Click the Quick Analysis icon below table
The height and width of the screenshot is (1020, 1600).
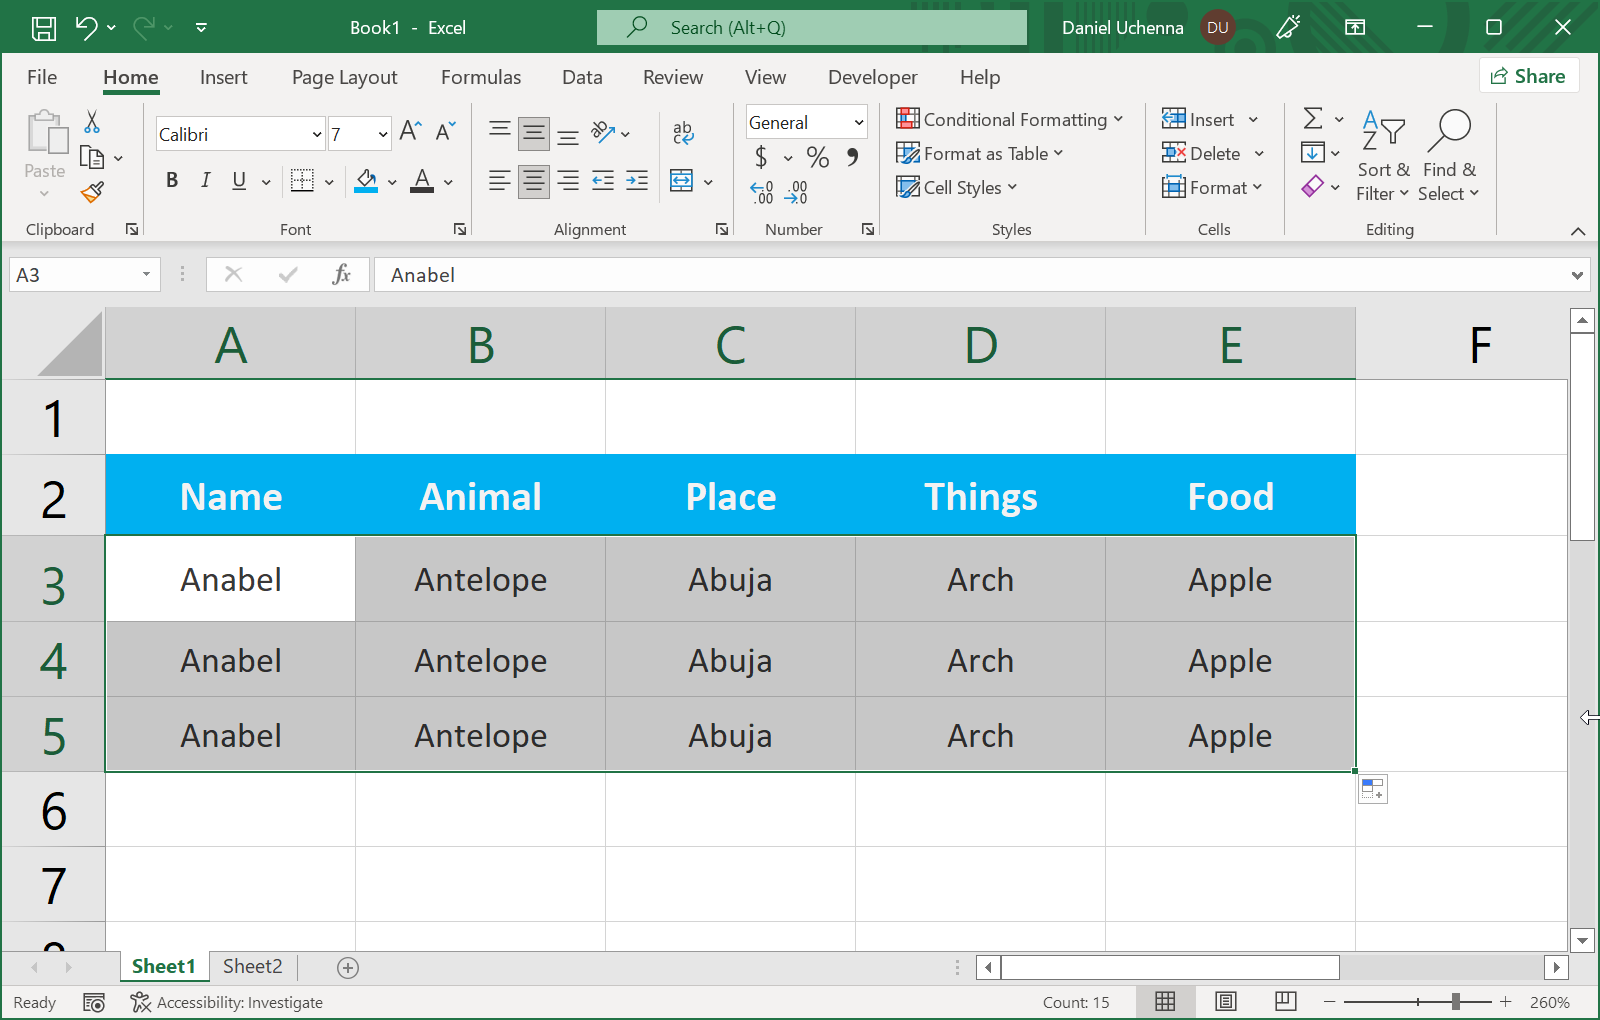pyautogui.click(x=1372, y=789)
